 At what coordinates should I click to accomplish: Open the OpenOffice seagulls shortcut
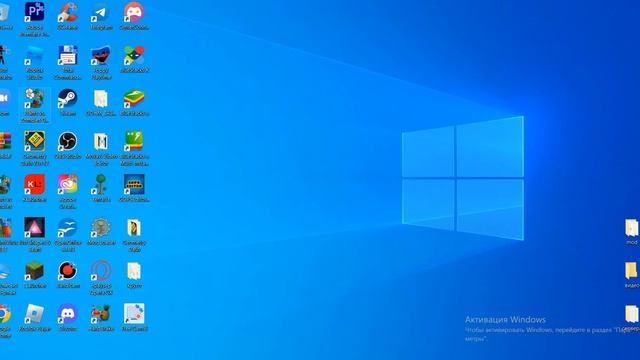[x=68, y=227]
